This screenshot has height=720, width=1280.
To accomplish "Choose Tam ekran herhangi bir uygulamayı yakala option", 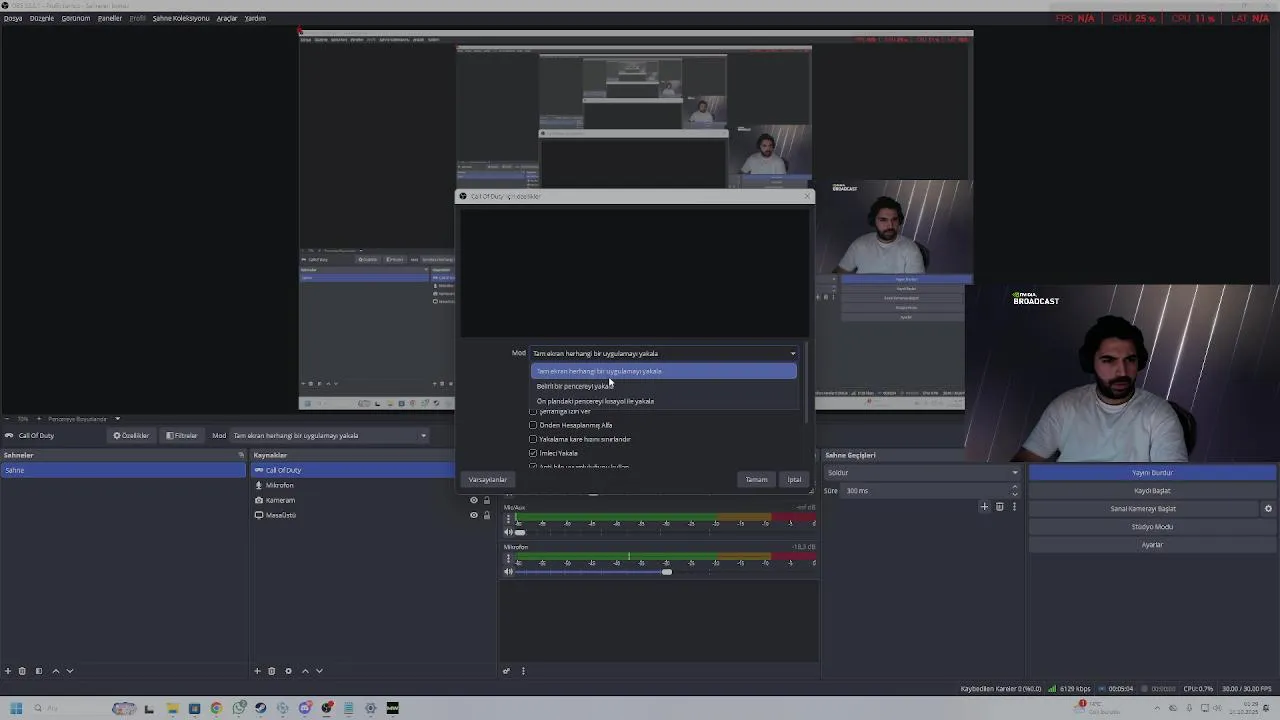I will coord(663,371).
